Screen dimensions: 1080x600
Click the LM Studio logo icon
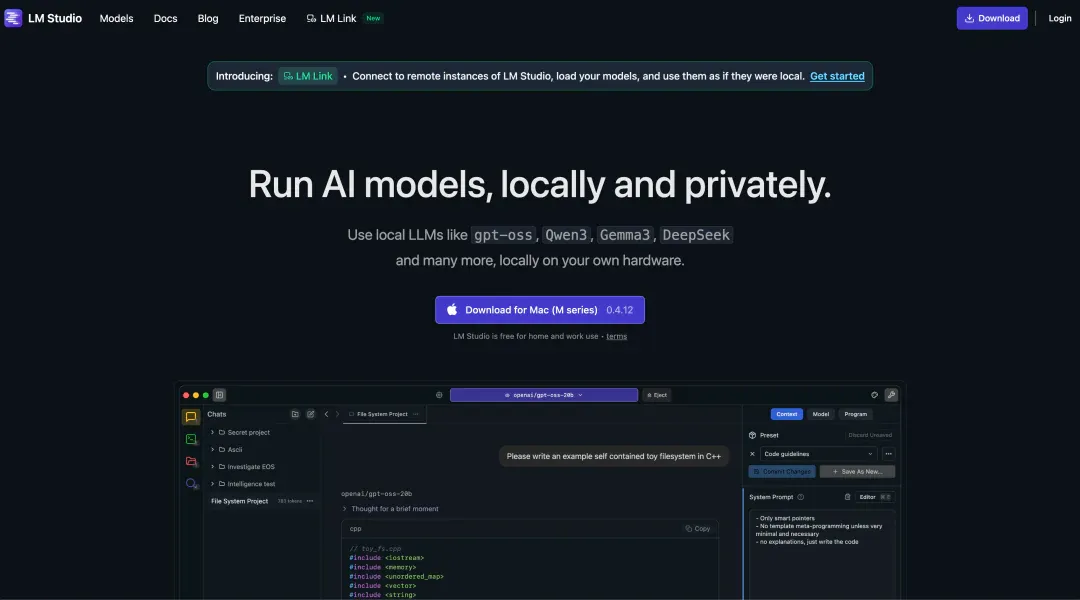point(13,18)
